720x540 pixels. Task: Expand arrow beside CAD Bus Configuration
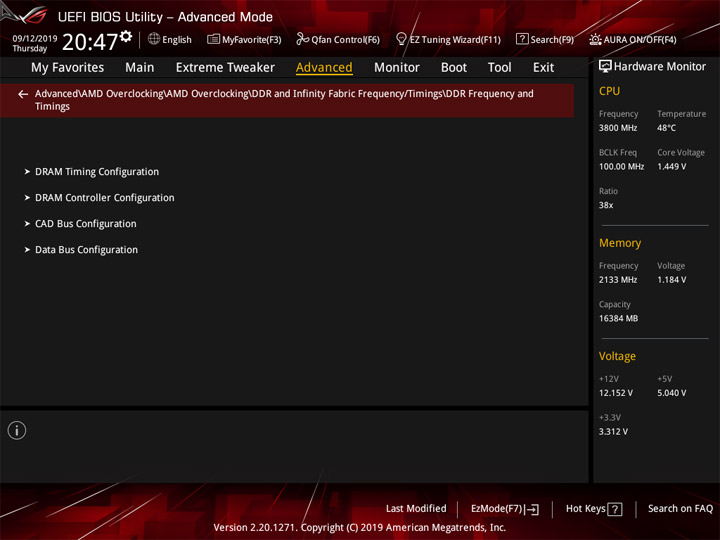27,224
